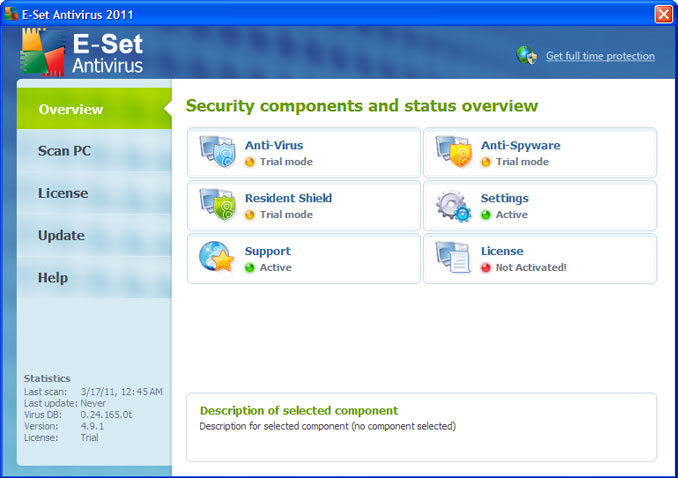
Task: Click the Anti-Virus shield monitor icon
Action: [x=217, y=151]
